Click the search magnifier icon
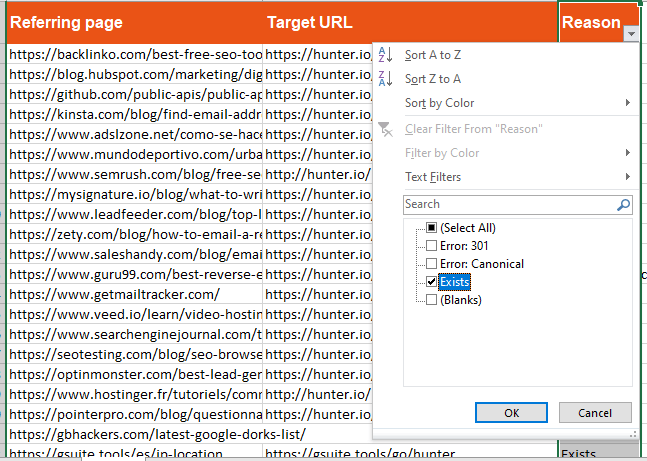This screenshot has height=461, width=647. point(623,204)
